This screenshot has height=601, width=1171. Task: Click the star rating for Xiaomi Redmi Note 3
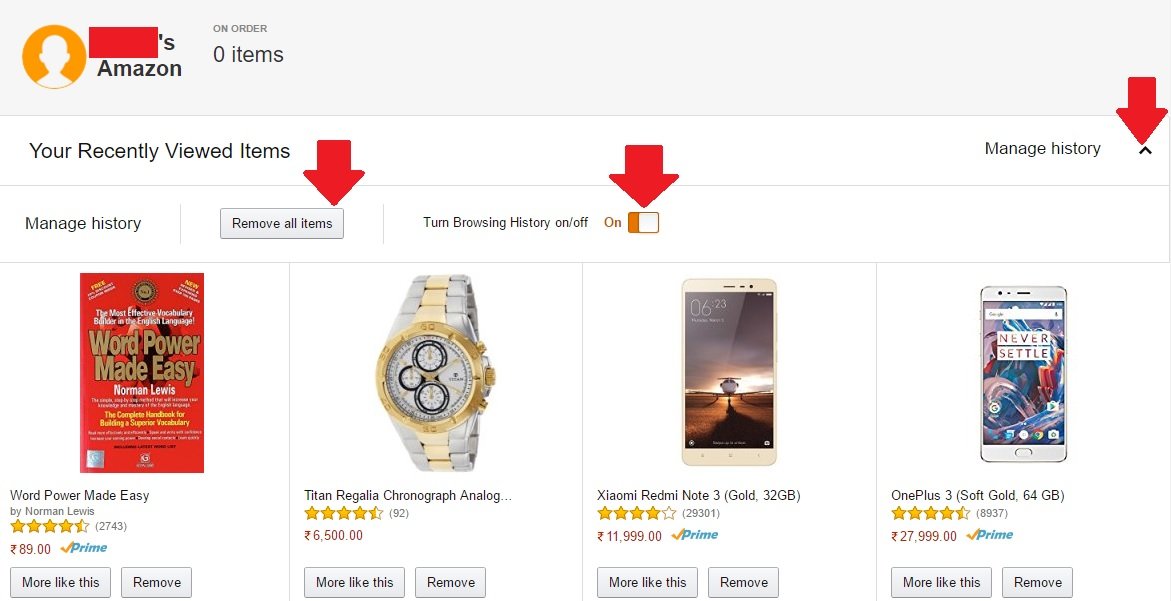637,513
